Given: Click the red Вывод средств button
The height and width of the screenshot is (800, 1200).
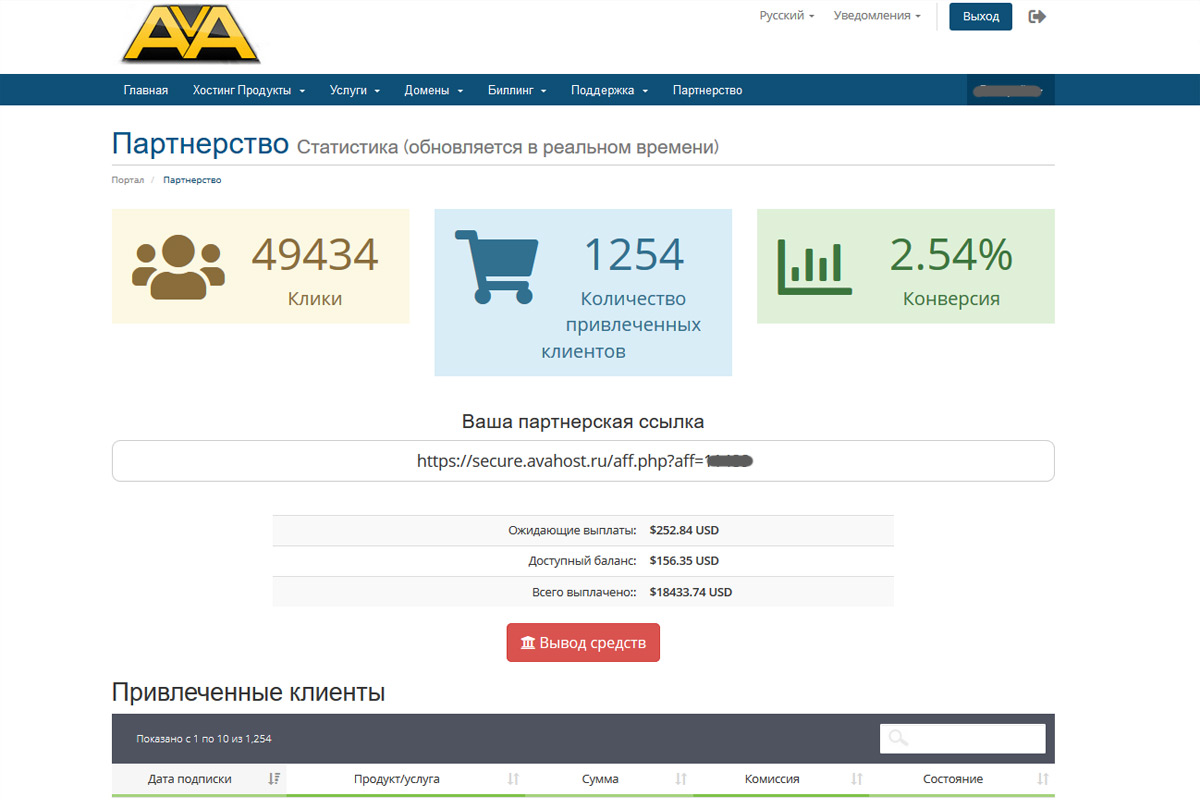Looking at the screenshot, I should click(583, 643).
